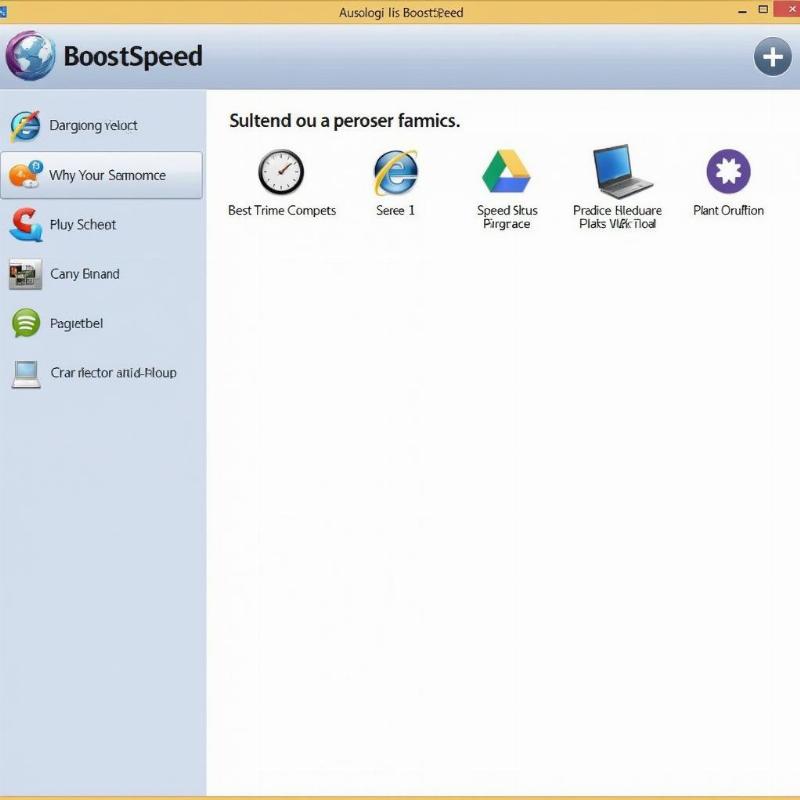The height and width of the screenshot is (800, 800).
Task: Click the green Pagietbel sidebar icon
Action: pos(25,323)
